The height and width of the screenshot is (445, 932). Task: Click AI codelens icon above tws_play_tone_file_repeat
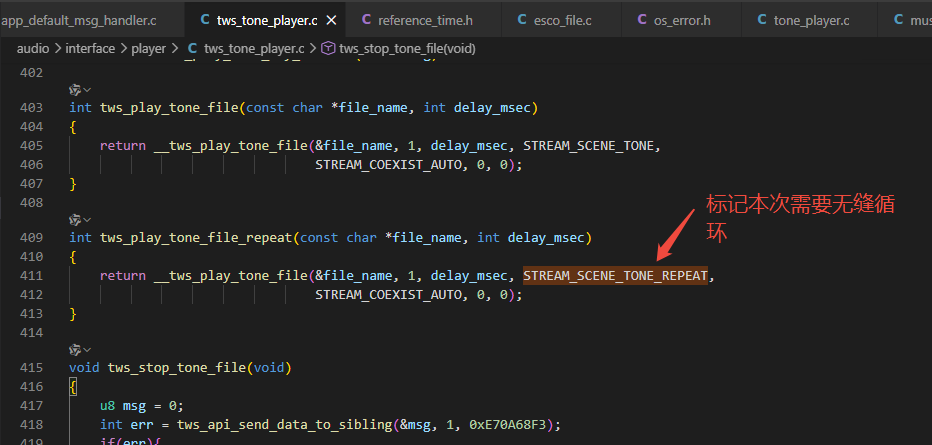click(x=75, y=220)
